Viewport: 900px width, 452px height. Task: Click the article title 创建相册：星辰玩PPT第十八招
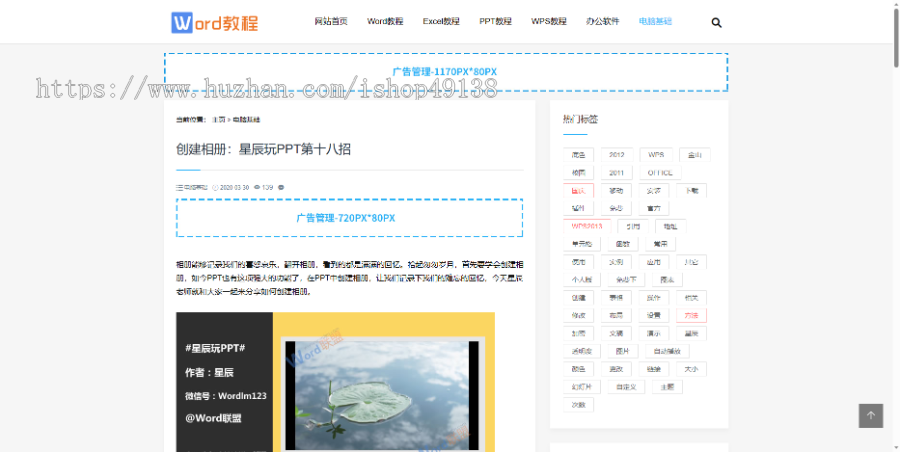(x=263, y=150)
